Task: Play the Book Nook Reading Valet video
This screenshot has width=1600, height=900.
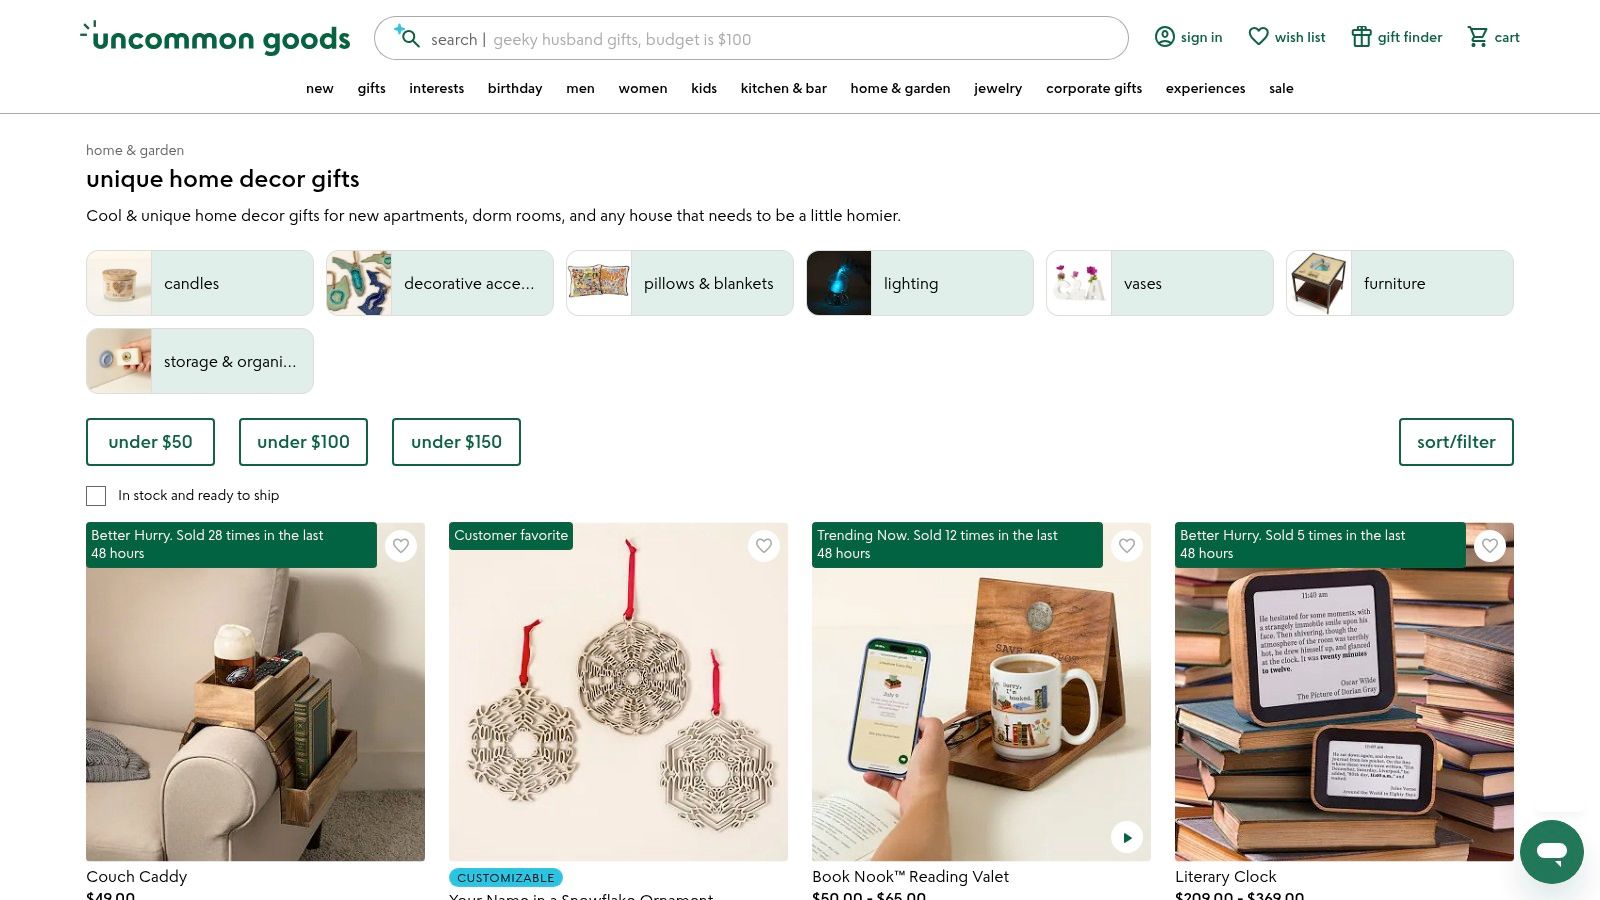Action: (1126, 837)
